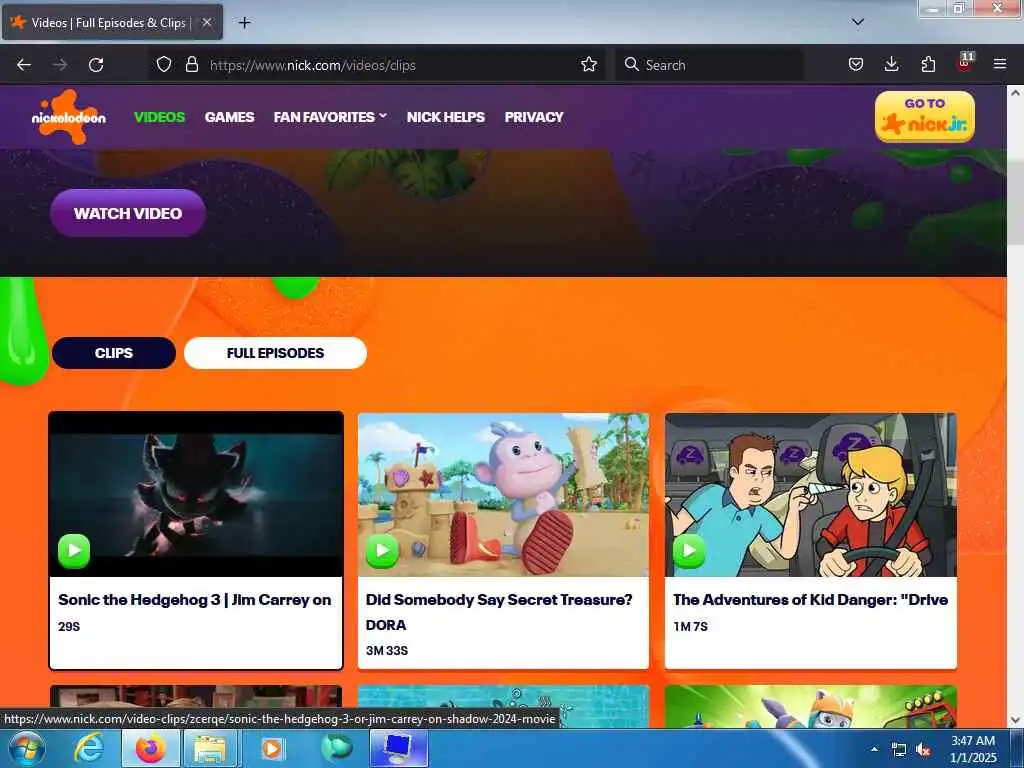Image resolution: width=1024 pixels, height=768 pixels.
Task: Focus the browser Search field
Action: [x=709, y=65]
